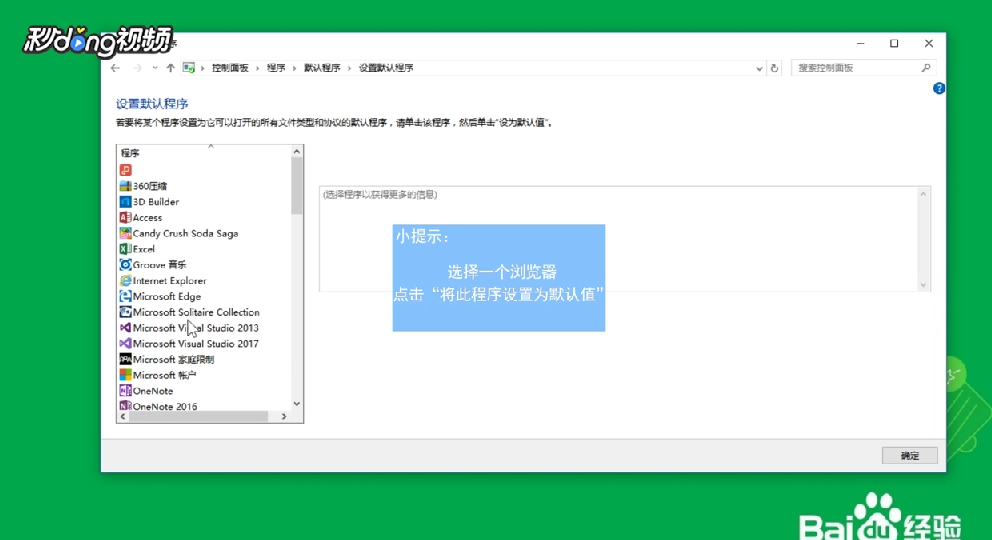The width and height of the screenshot is (992, 540).
Task: Select the Microsoft 帐户 icon
Action: (x=125, y=375)
